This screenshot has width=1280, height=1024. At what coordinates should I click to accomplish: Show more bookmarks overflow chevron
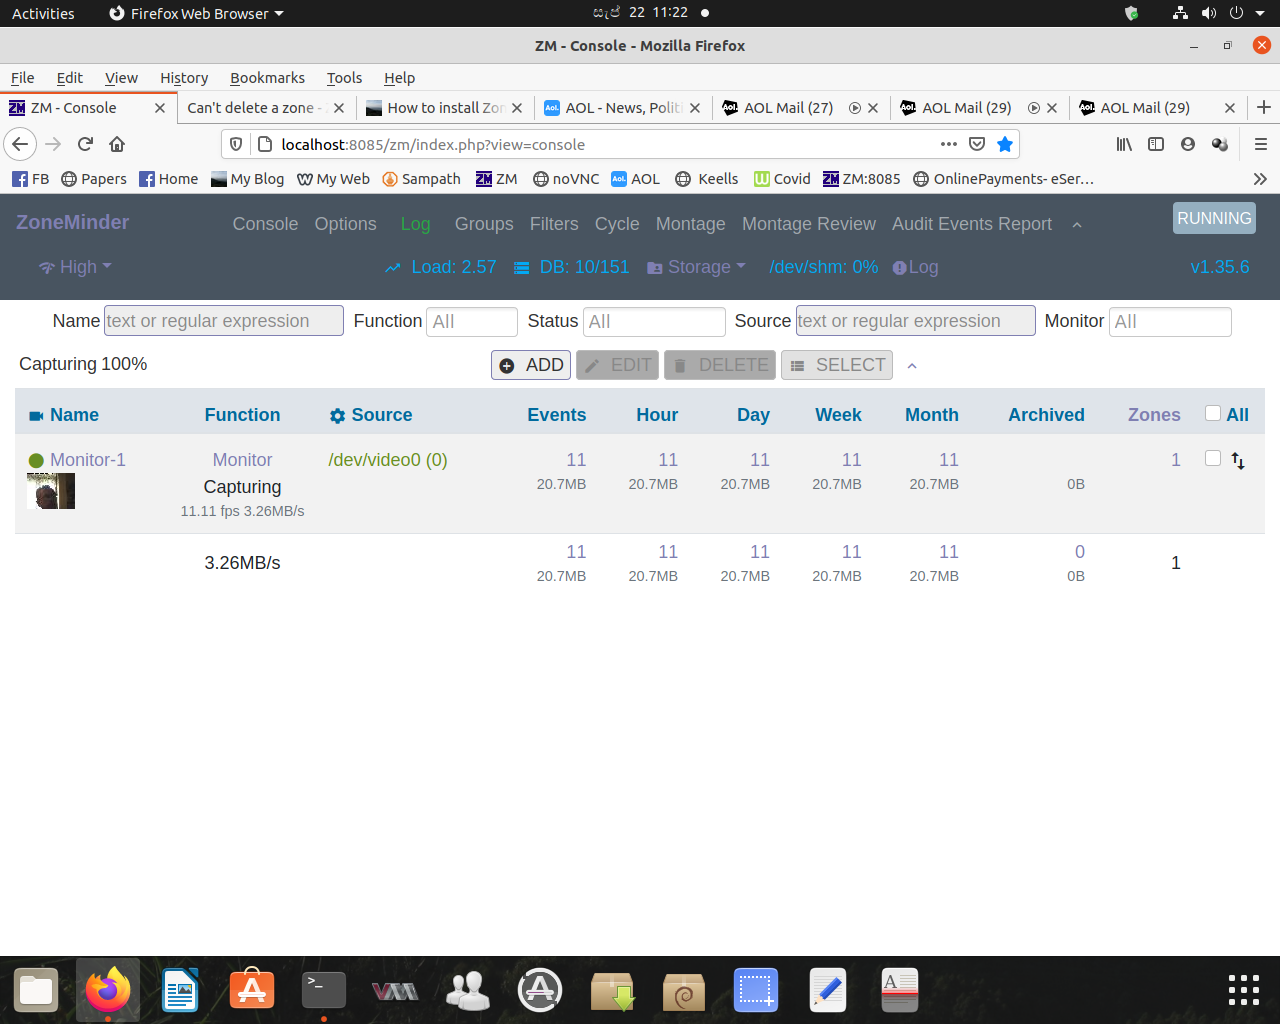click(1260, 179)
